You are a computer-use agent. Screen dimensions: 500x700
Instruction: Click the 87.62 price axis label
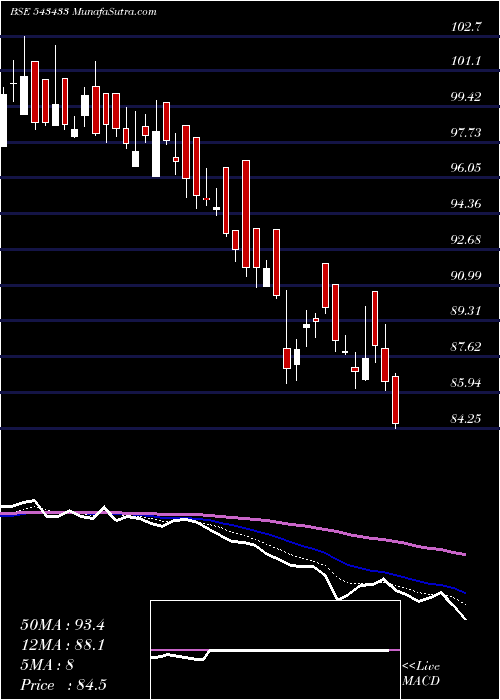click(466, 346)
